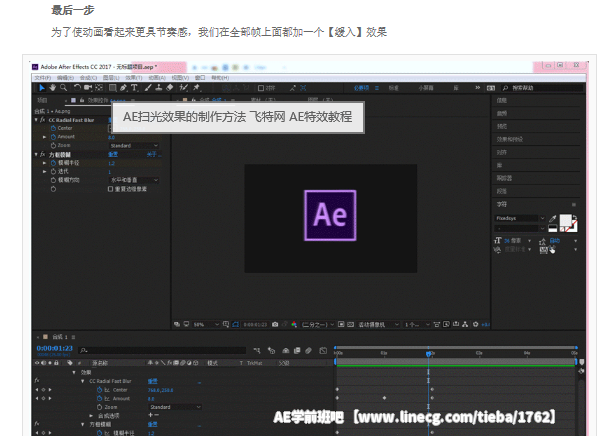Open the first menu in menu bar
This screenshot has height=436, width=597.
(x=43, y=78)
